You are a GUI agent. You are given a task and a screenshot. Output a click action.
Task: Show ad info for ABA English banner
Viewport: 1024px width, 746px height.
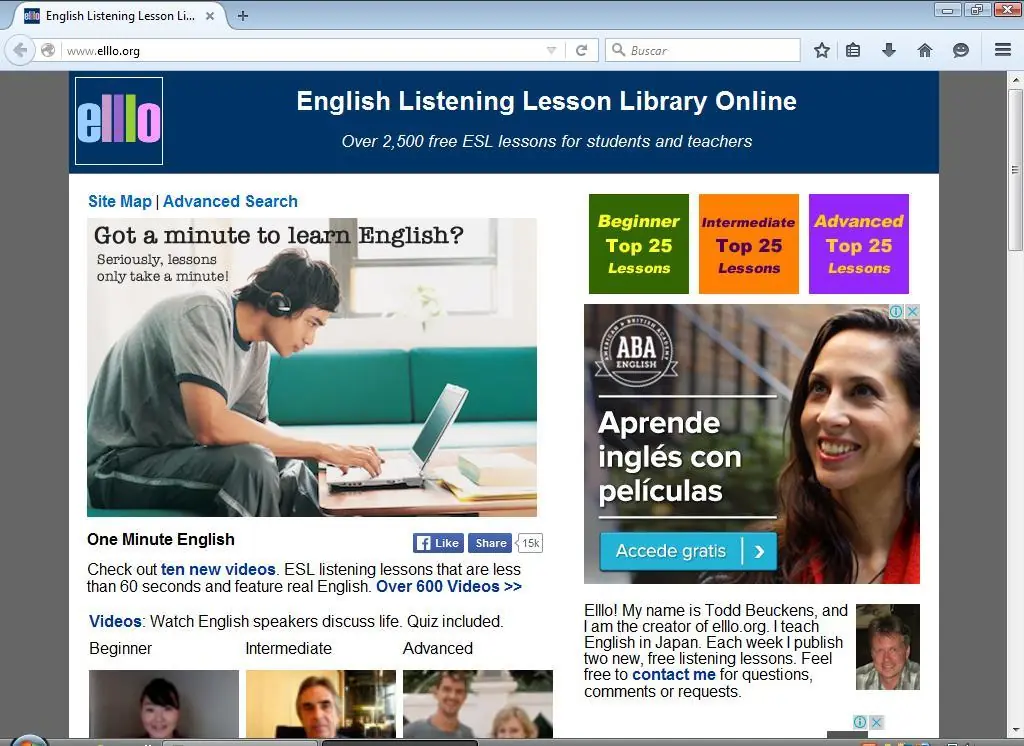[x=897, y=312]
